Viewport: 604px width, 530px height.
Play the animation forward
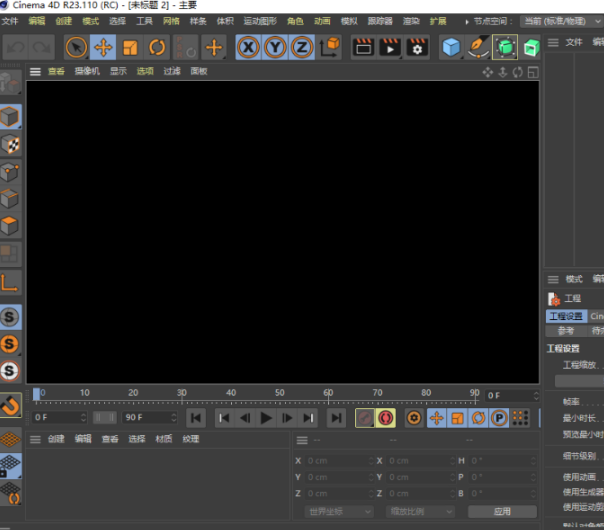pyautogui.click(x=266, y=418)
